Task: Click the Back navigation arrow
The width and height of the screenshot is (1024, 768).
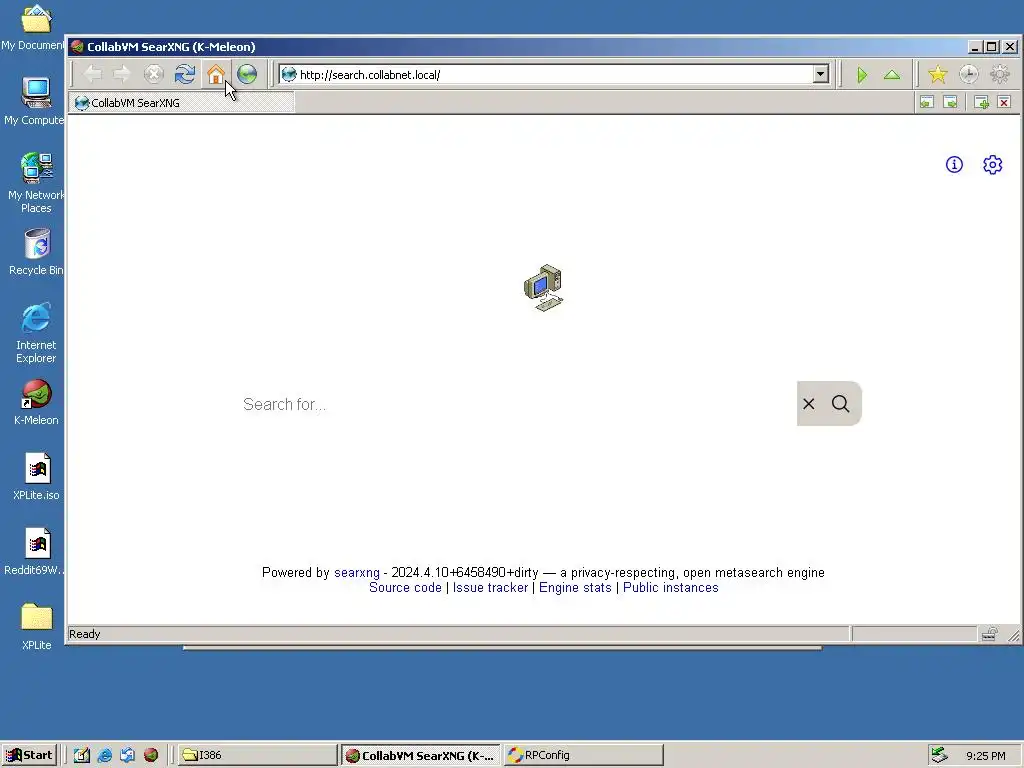Action: 93,74
